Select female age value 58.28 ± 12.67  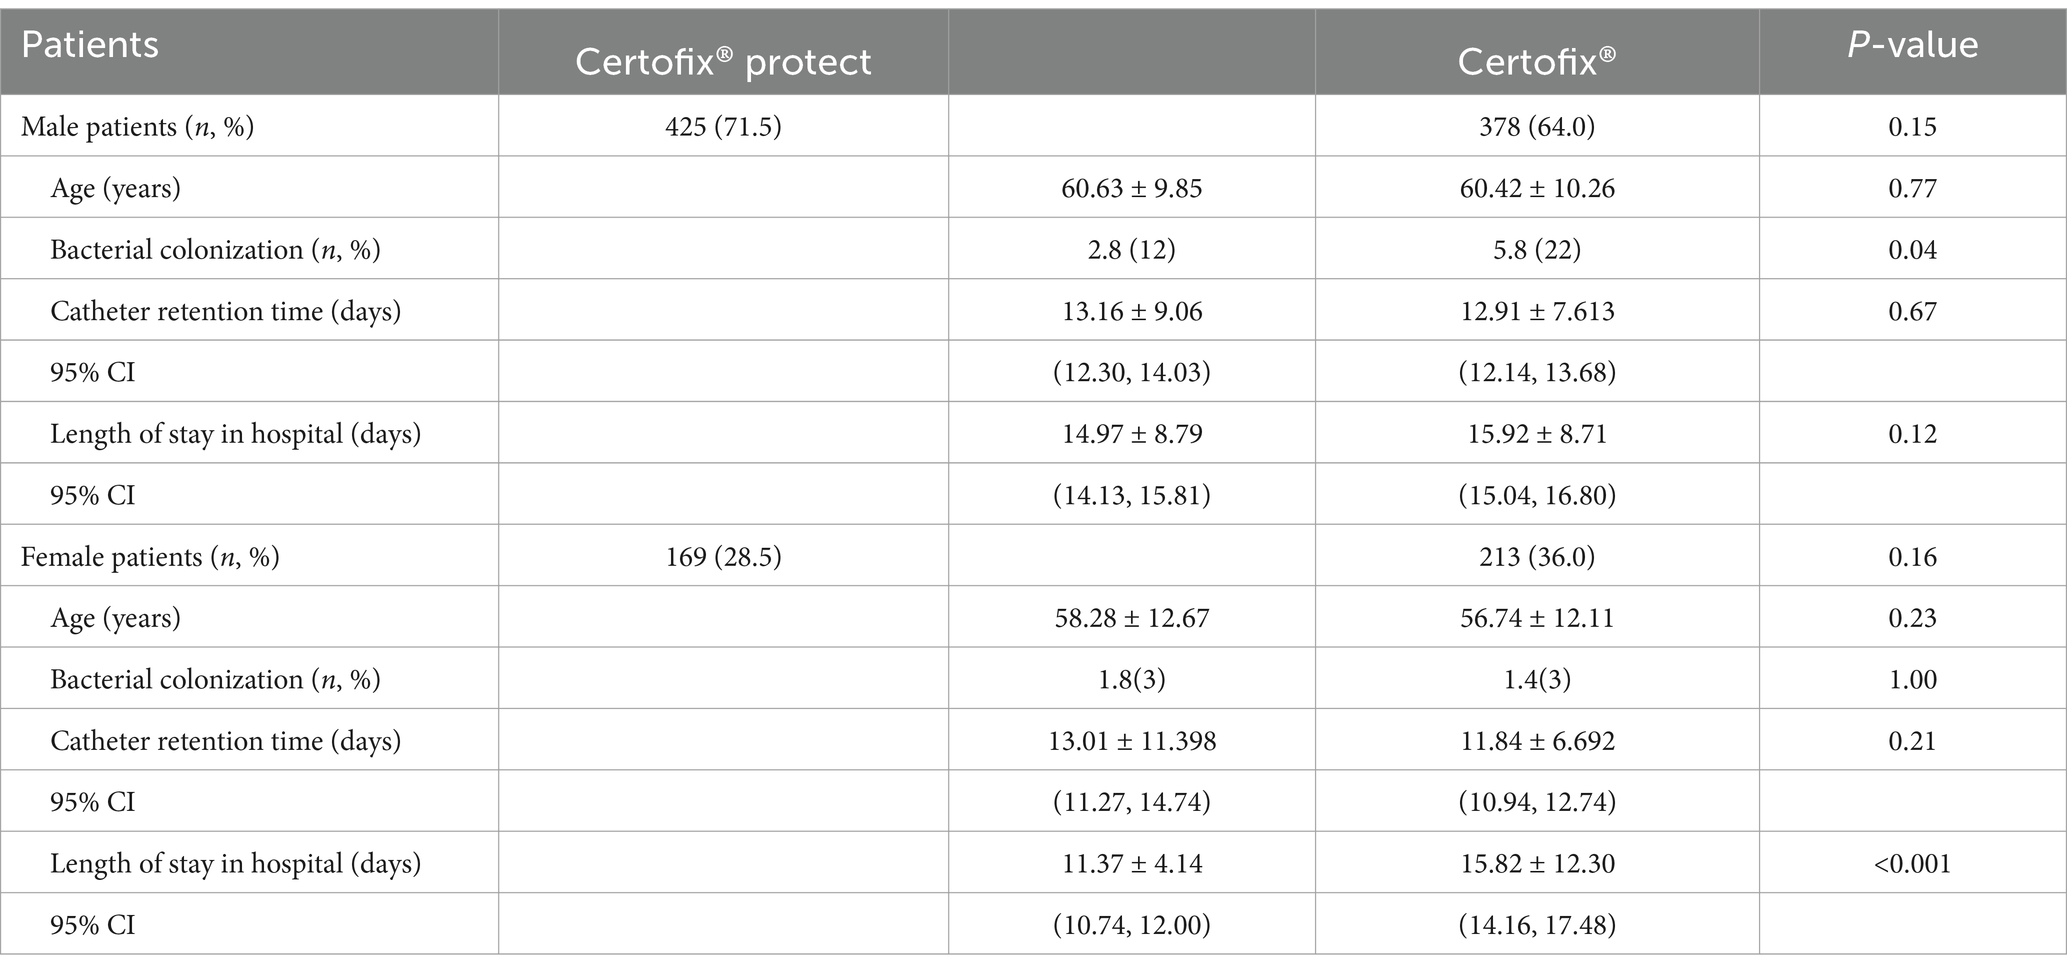1132,617
